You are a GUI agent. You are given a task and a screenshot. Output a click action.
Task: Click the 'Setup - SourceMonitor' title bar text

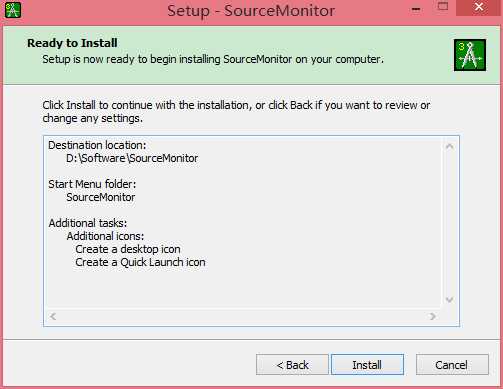tap(251, 11)
